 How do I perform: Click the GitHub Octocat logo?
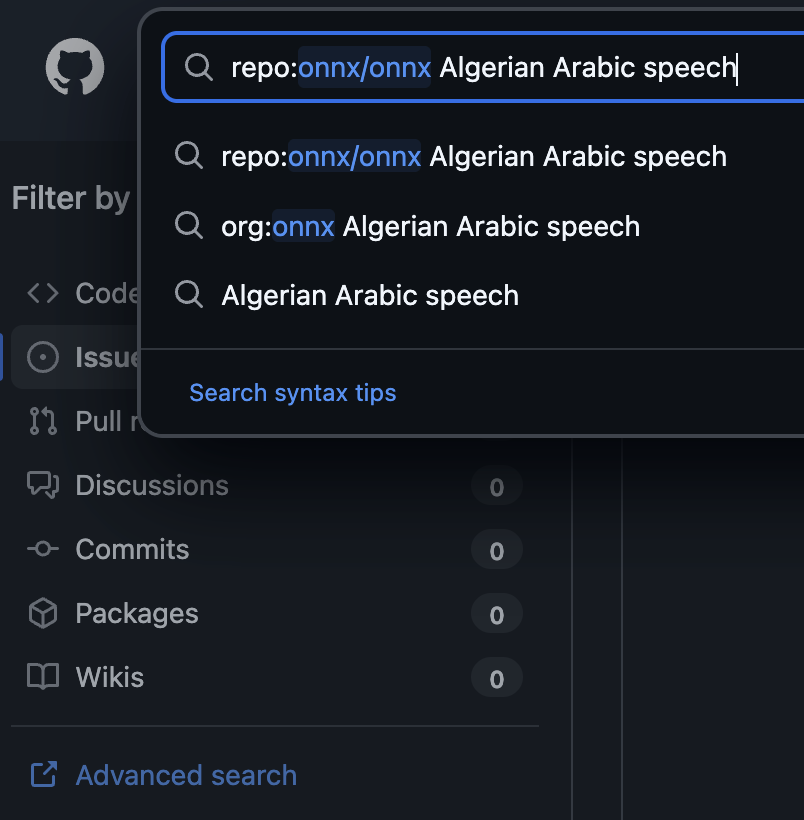(75, 67)
